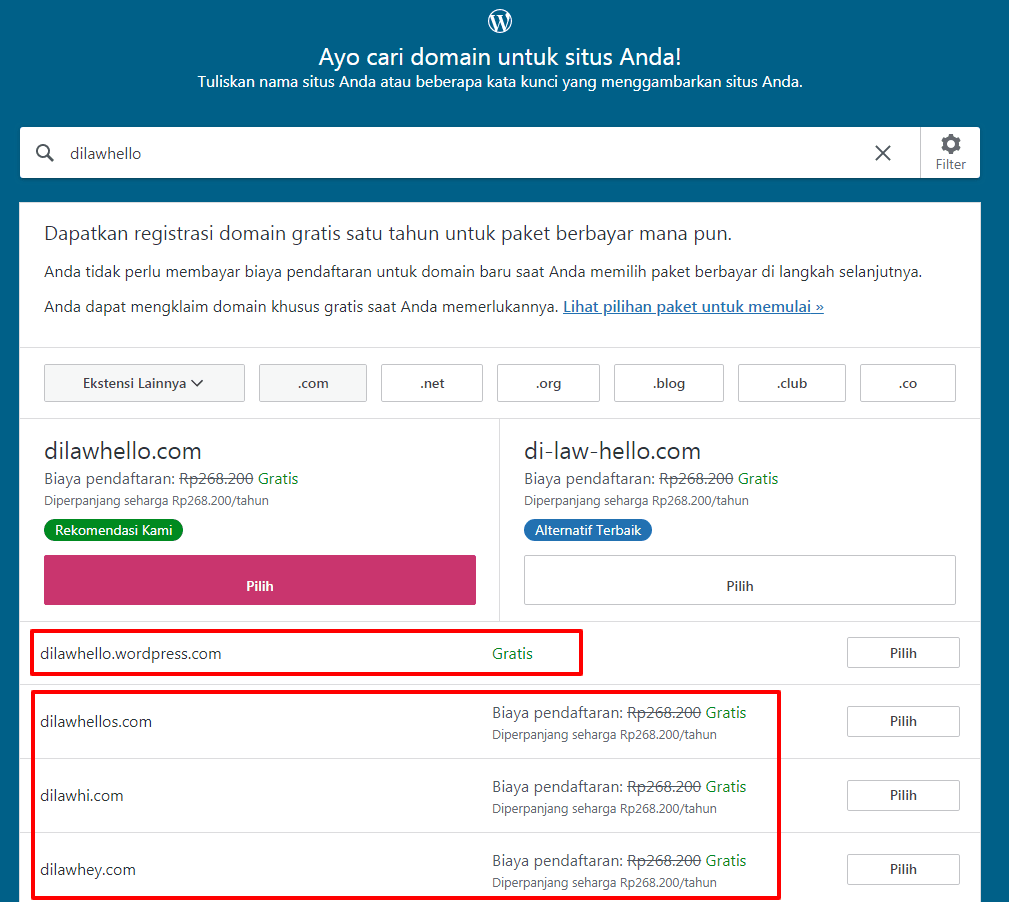
Task: Choose Pilih for dilawhey.com
Action: click(x=903, y=869)
